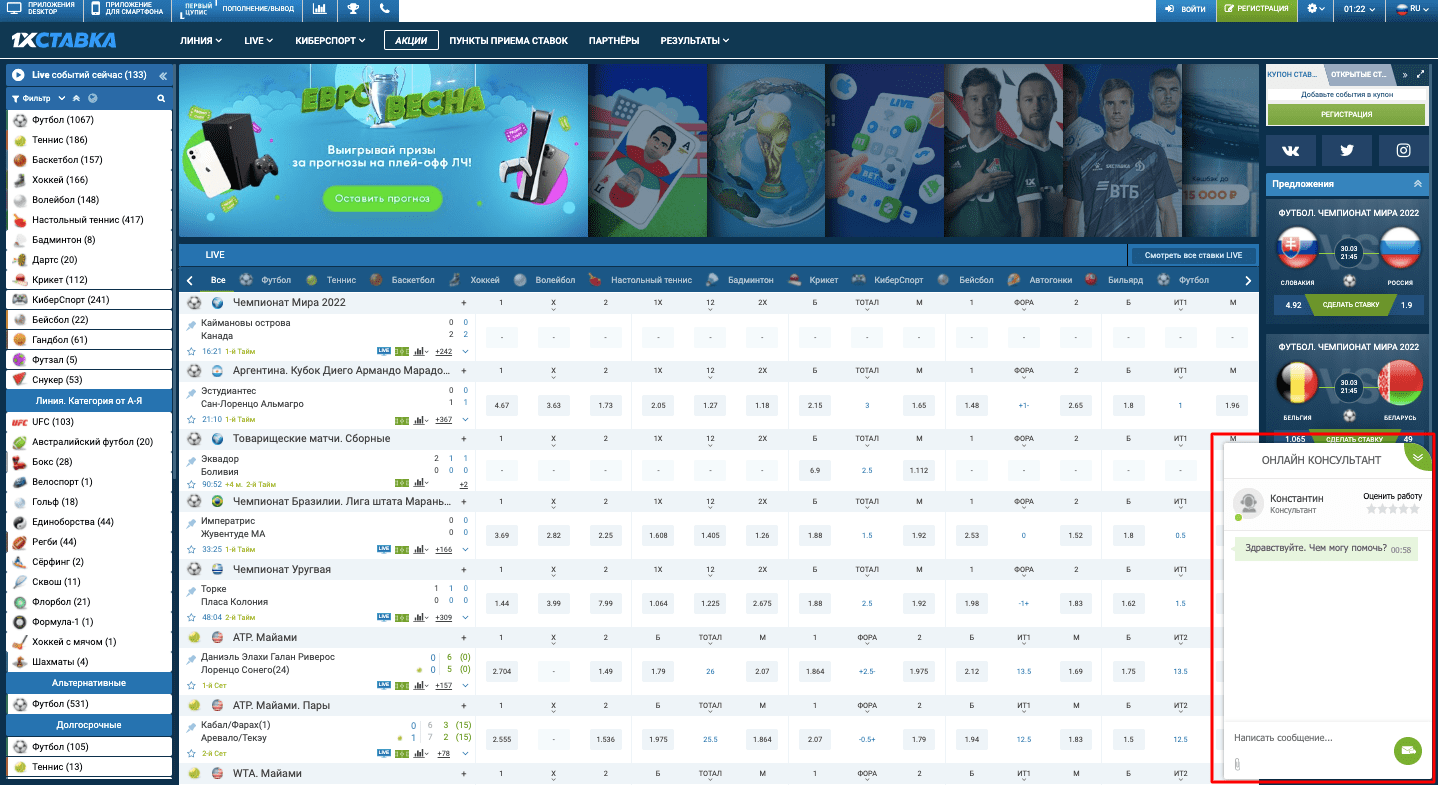Open the LIVE stream icon for Каймановы острова match
The image size is (1438, 785).
point(384,351)
